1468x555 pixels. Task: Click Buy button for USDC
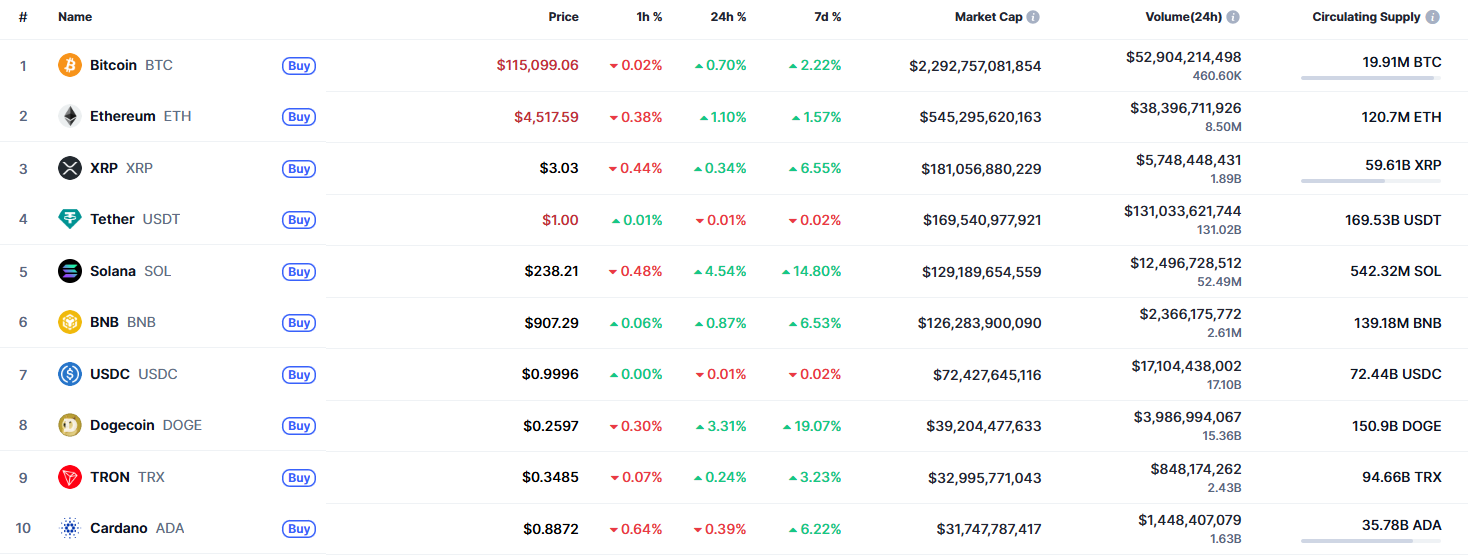tap(299, 375)
